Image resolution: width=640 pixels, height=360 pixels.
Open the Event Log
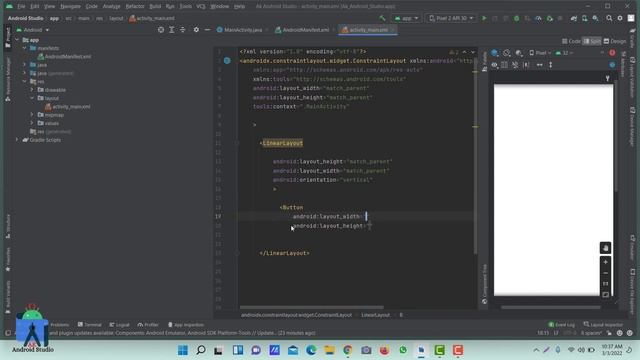pyautogui.click(x=562, y=325)
